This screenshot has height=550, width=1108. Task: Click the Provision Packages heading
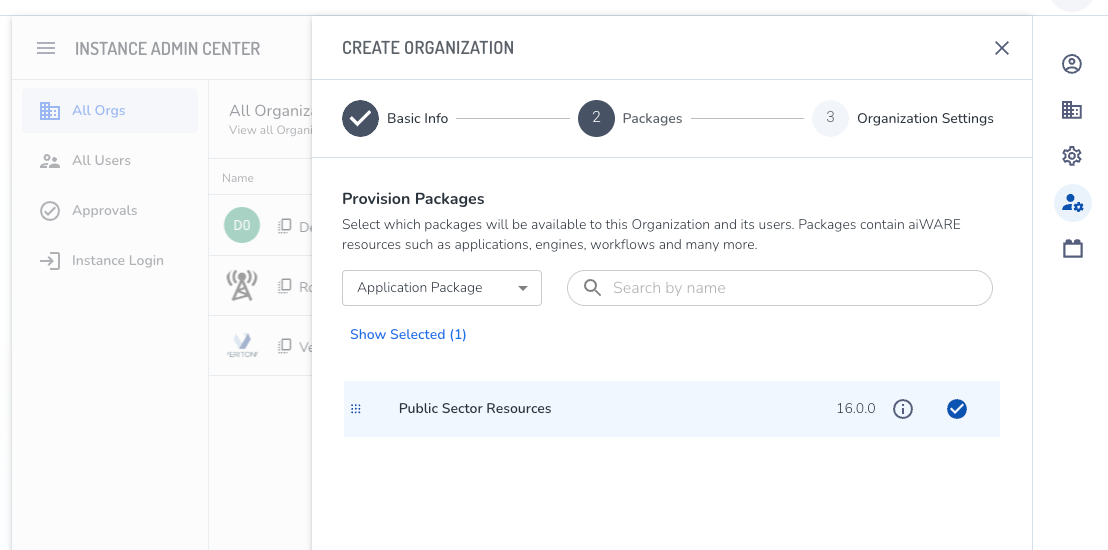413,199
